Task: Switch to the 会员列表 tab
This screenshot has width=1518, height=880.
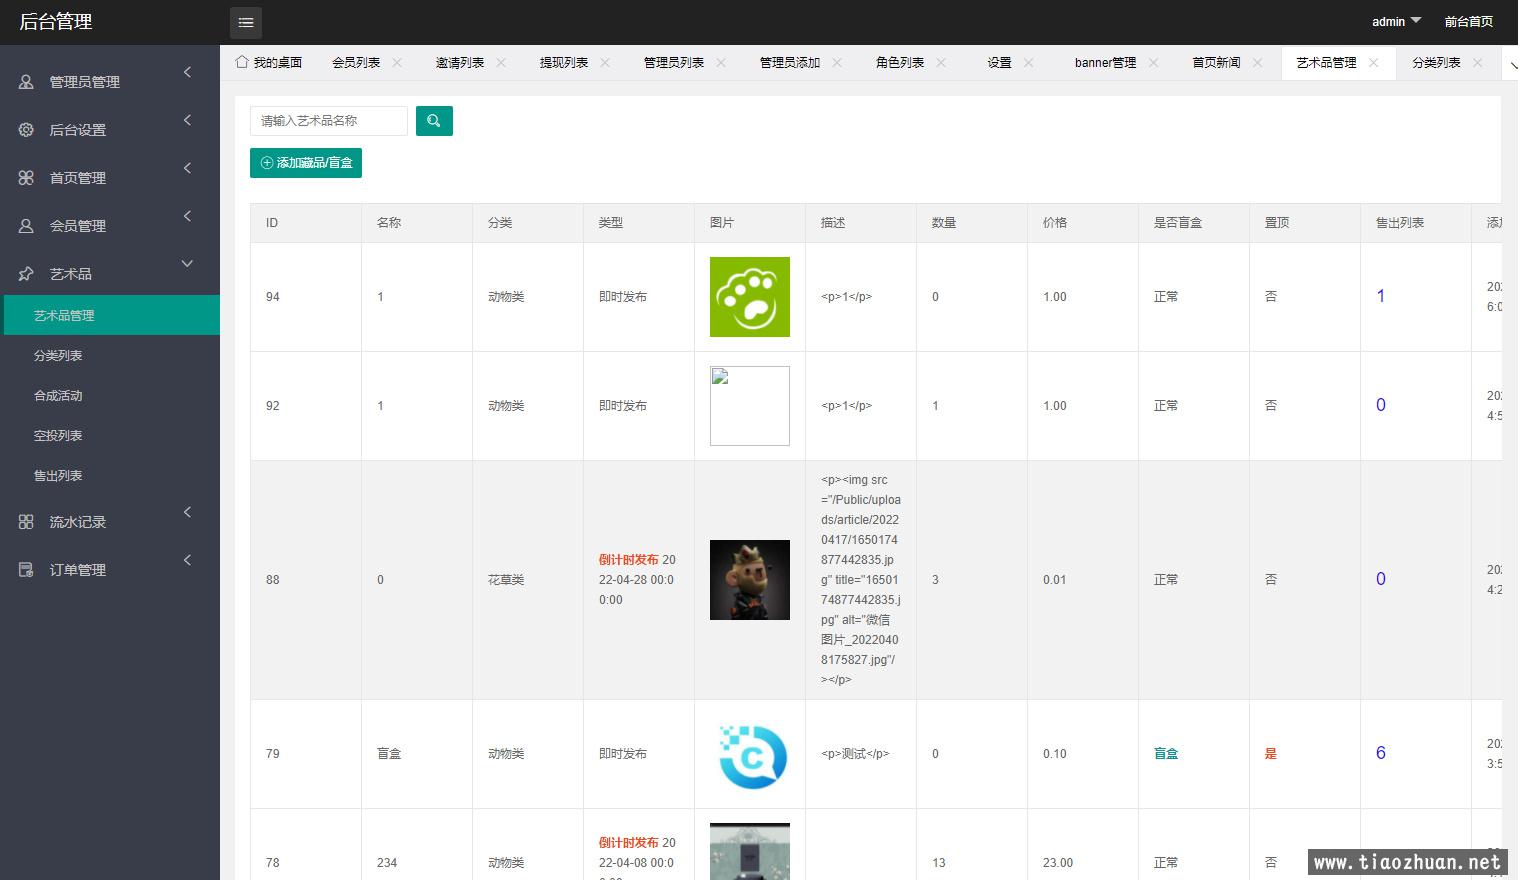Action: pos(356,63)
